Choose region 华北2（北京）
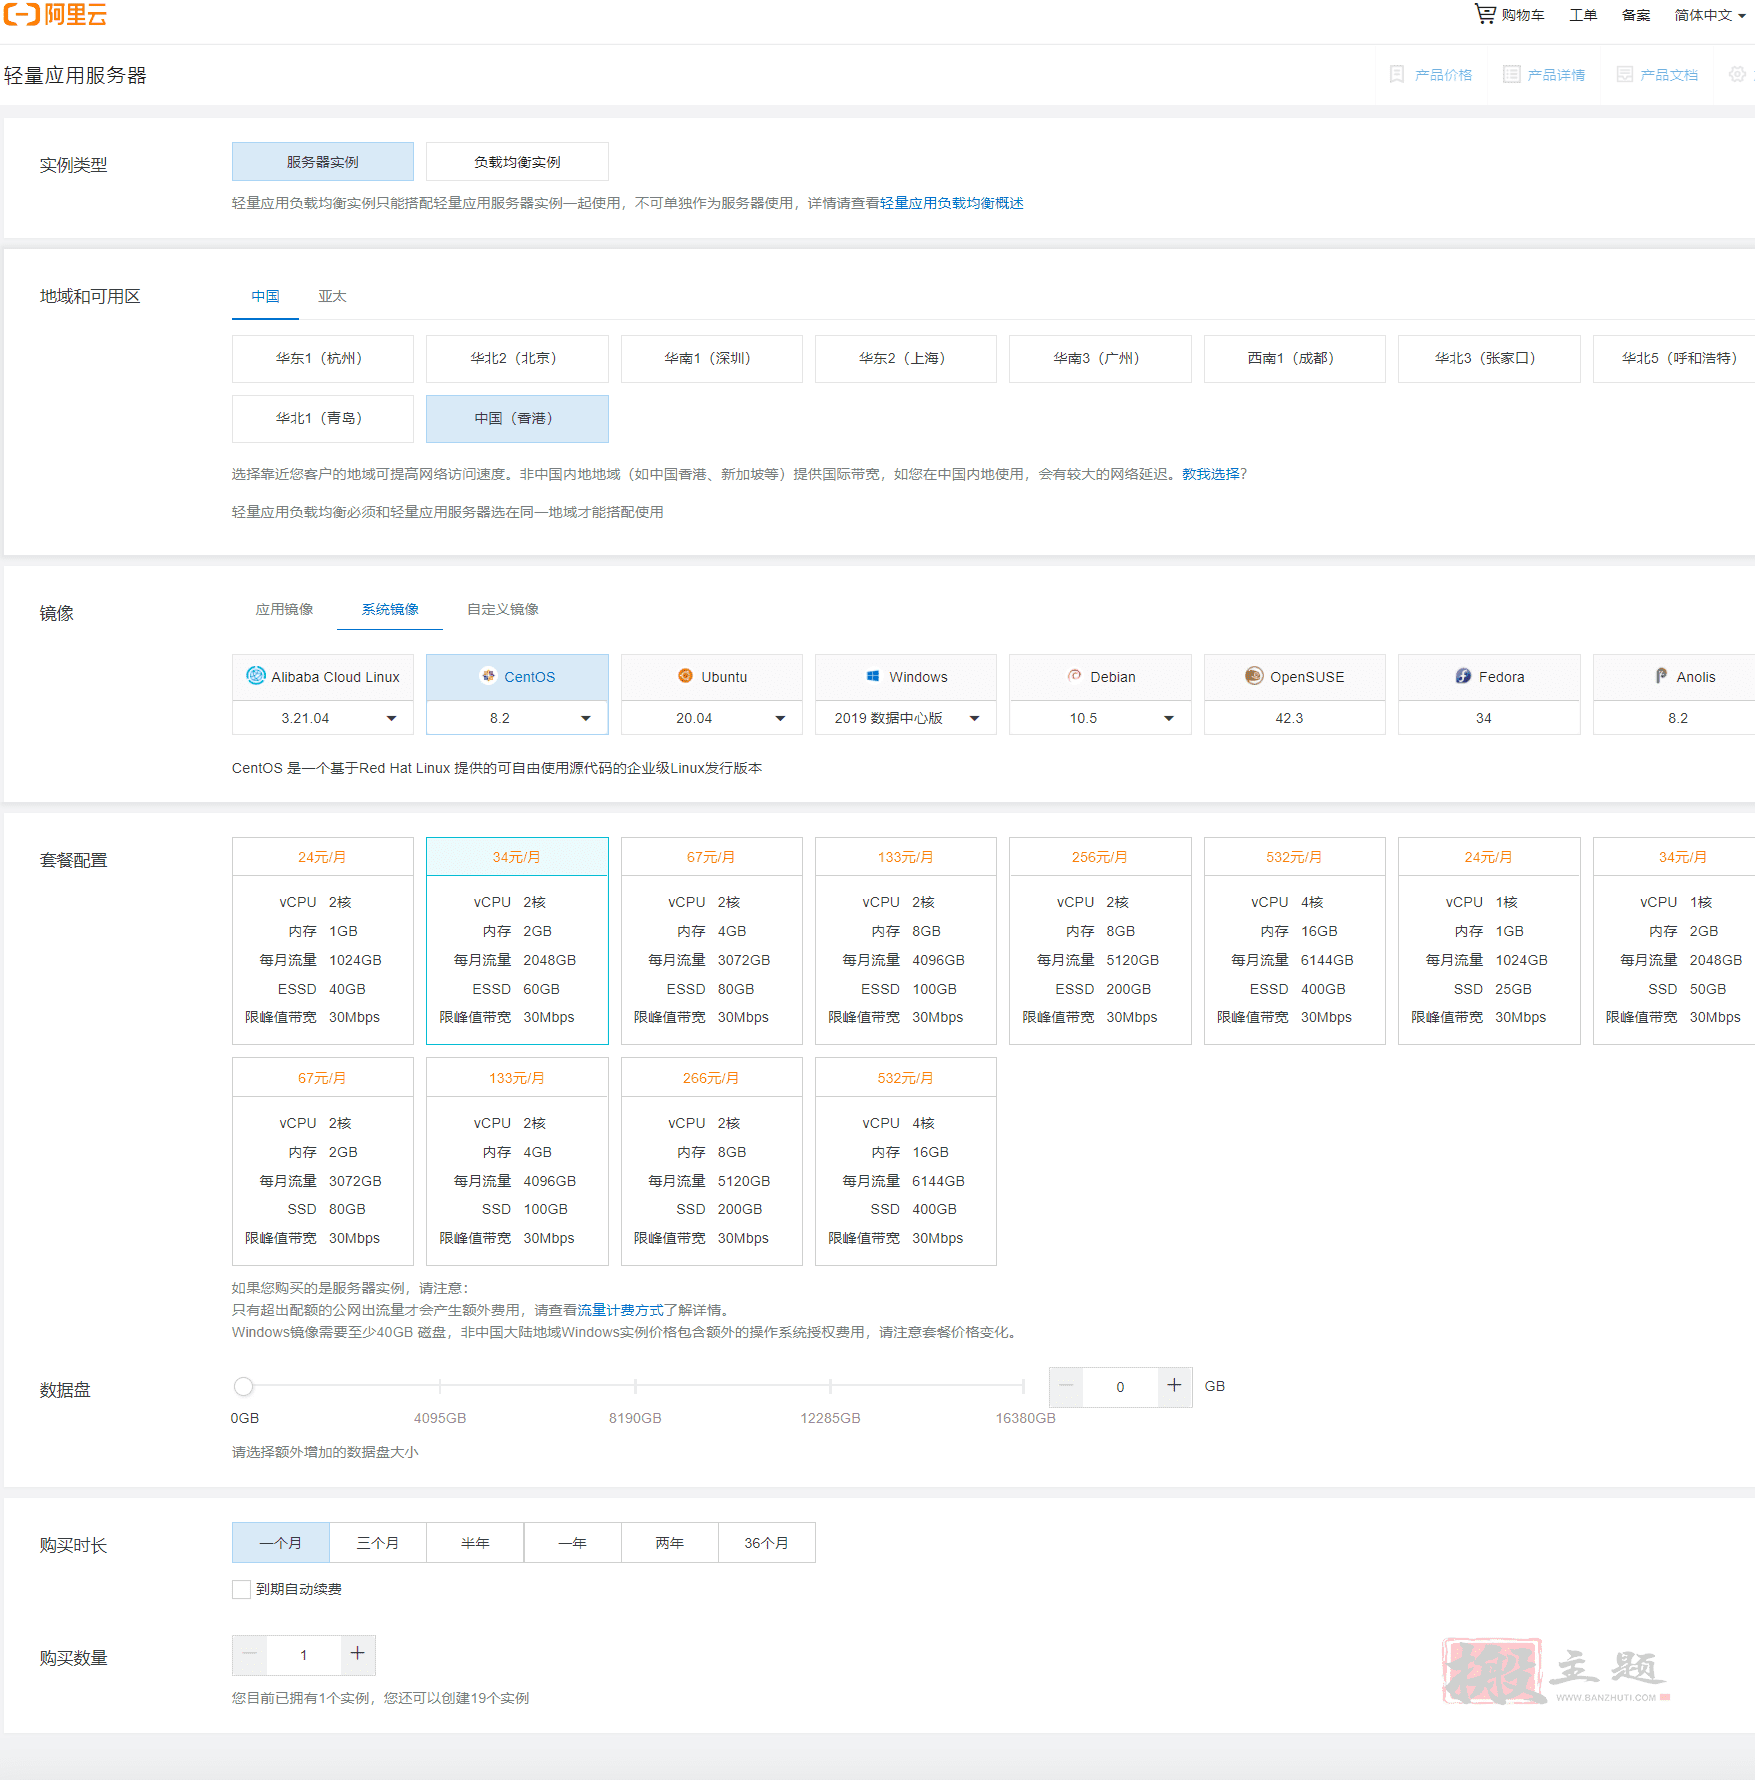Image resolution: width=1755 pixels, height=1780 pixels. [x=517, y=358]
